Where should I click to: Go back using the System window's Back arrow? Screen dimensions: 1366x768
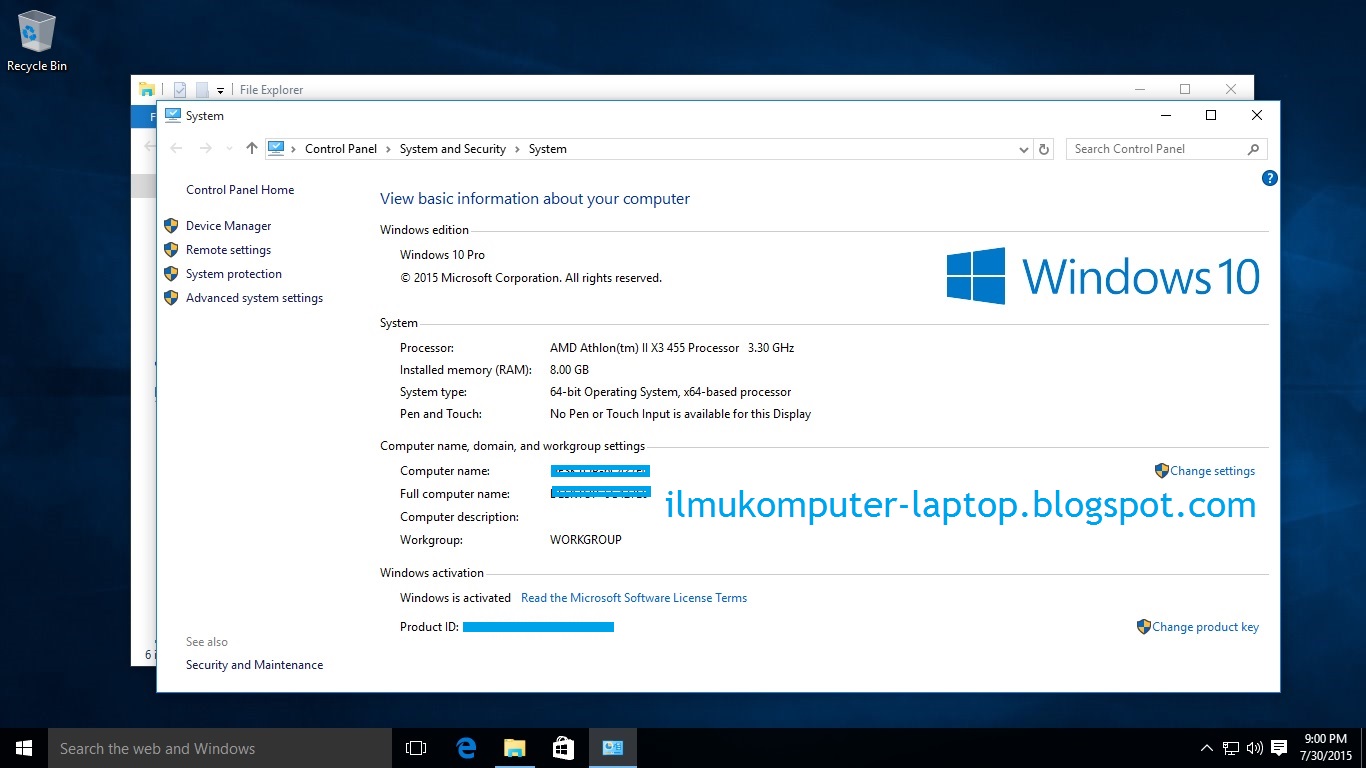pos(177,149)
